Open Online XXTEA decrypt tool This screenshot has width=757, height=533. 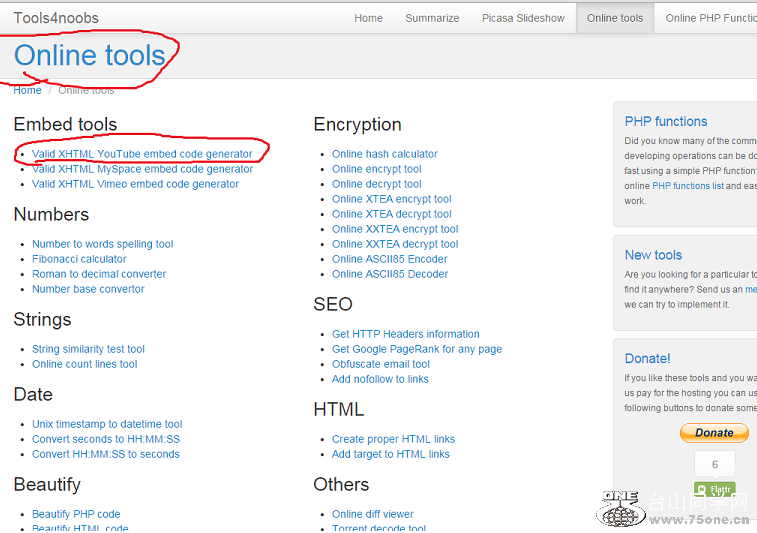pos(395,244)
